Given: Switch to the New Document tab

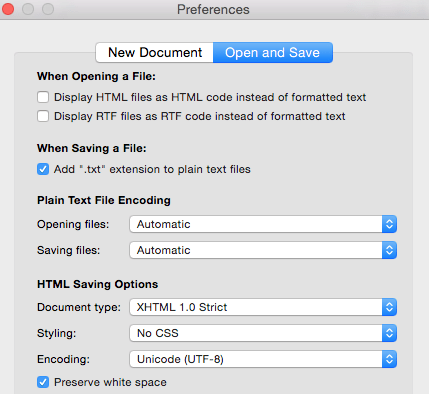Looking at the screenshot, I should point(154,53).
